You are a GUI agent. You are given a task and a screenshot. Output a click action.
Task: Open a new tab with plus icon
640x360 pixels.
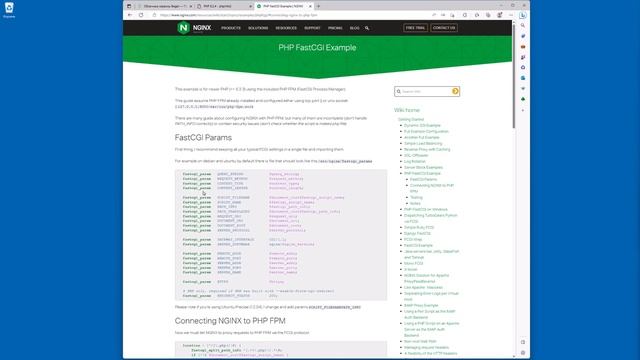[318, 6]
